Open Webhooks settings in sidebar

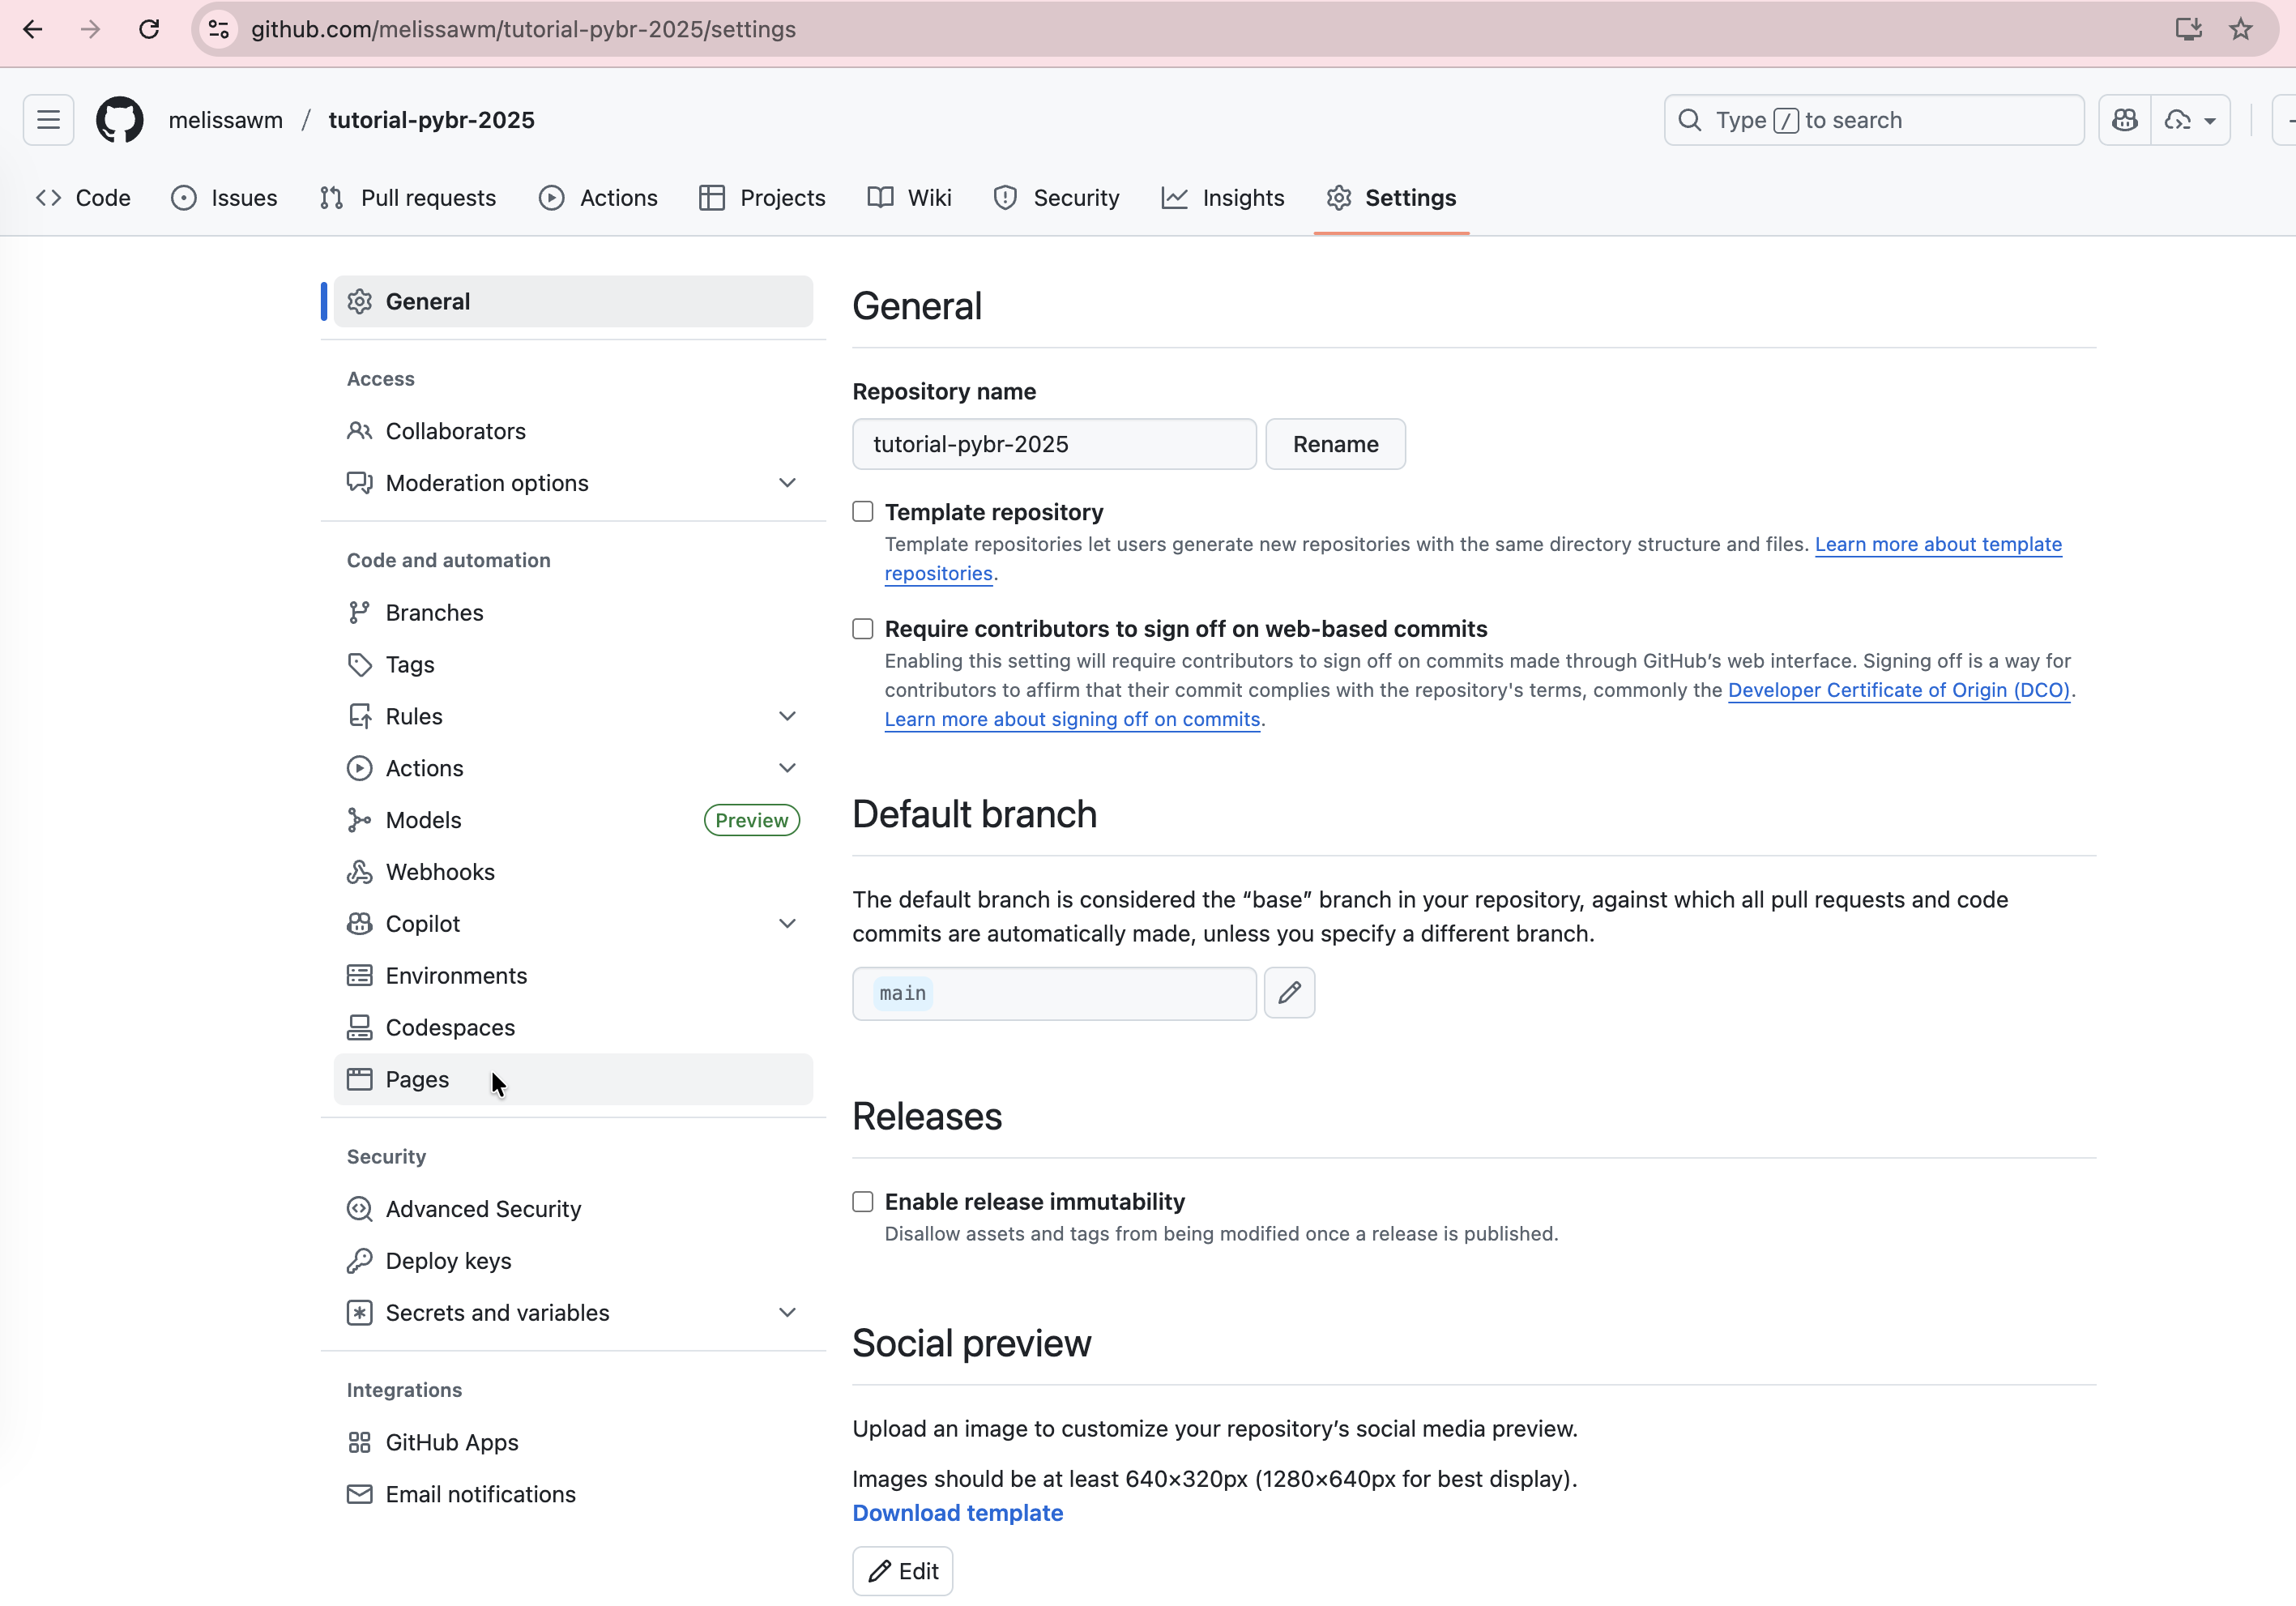(440, 872)
